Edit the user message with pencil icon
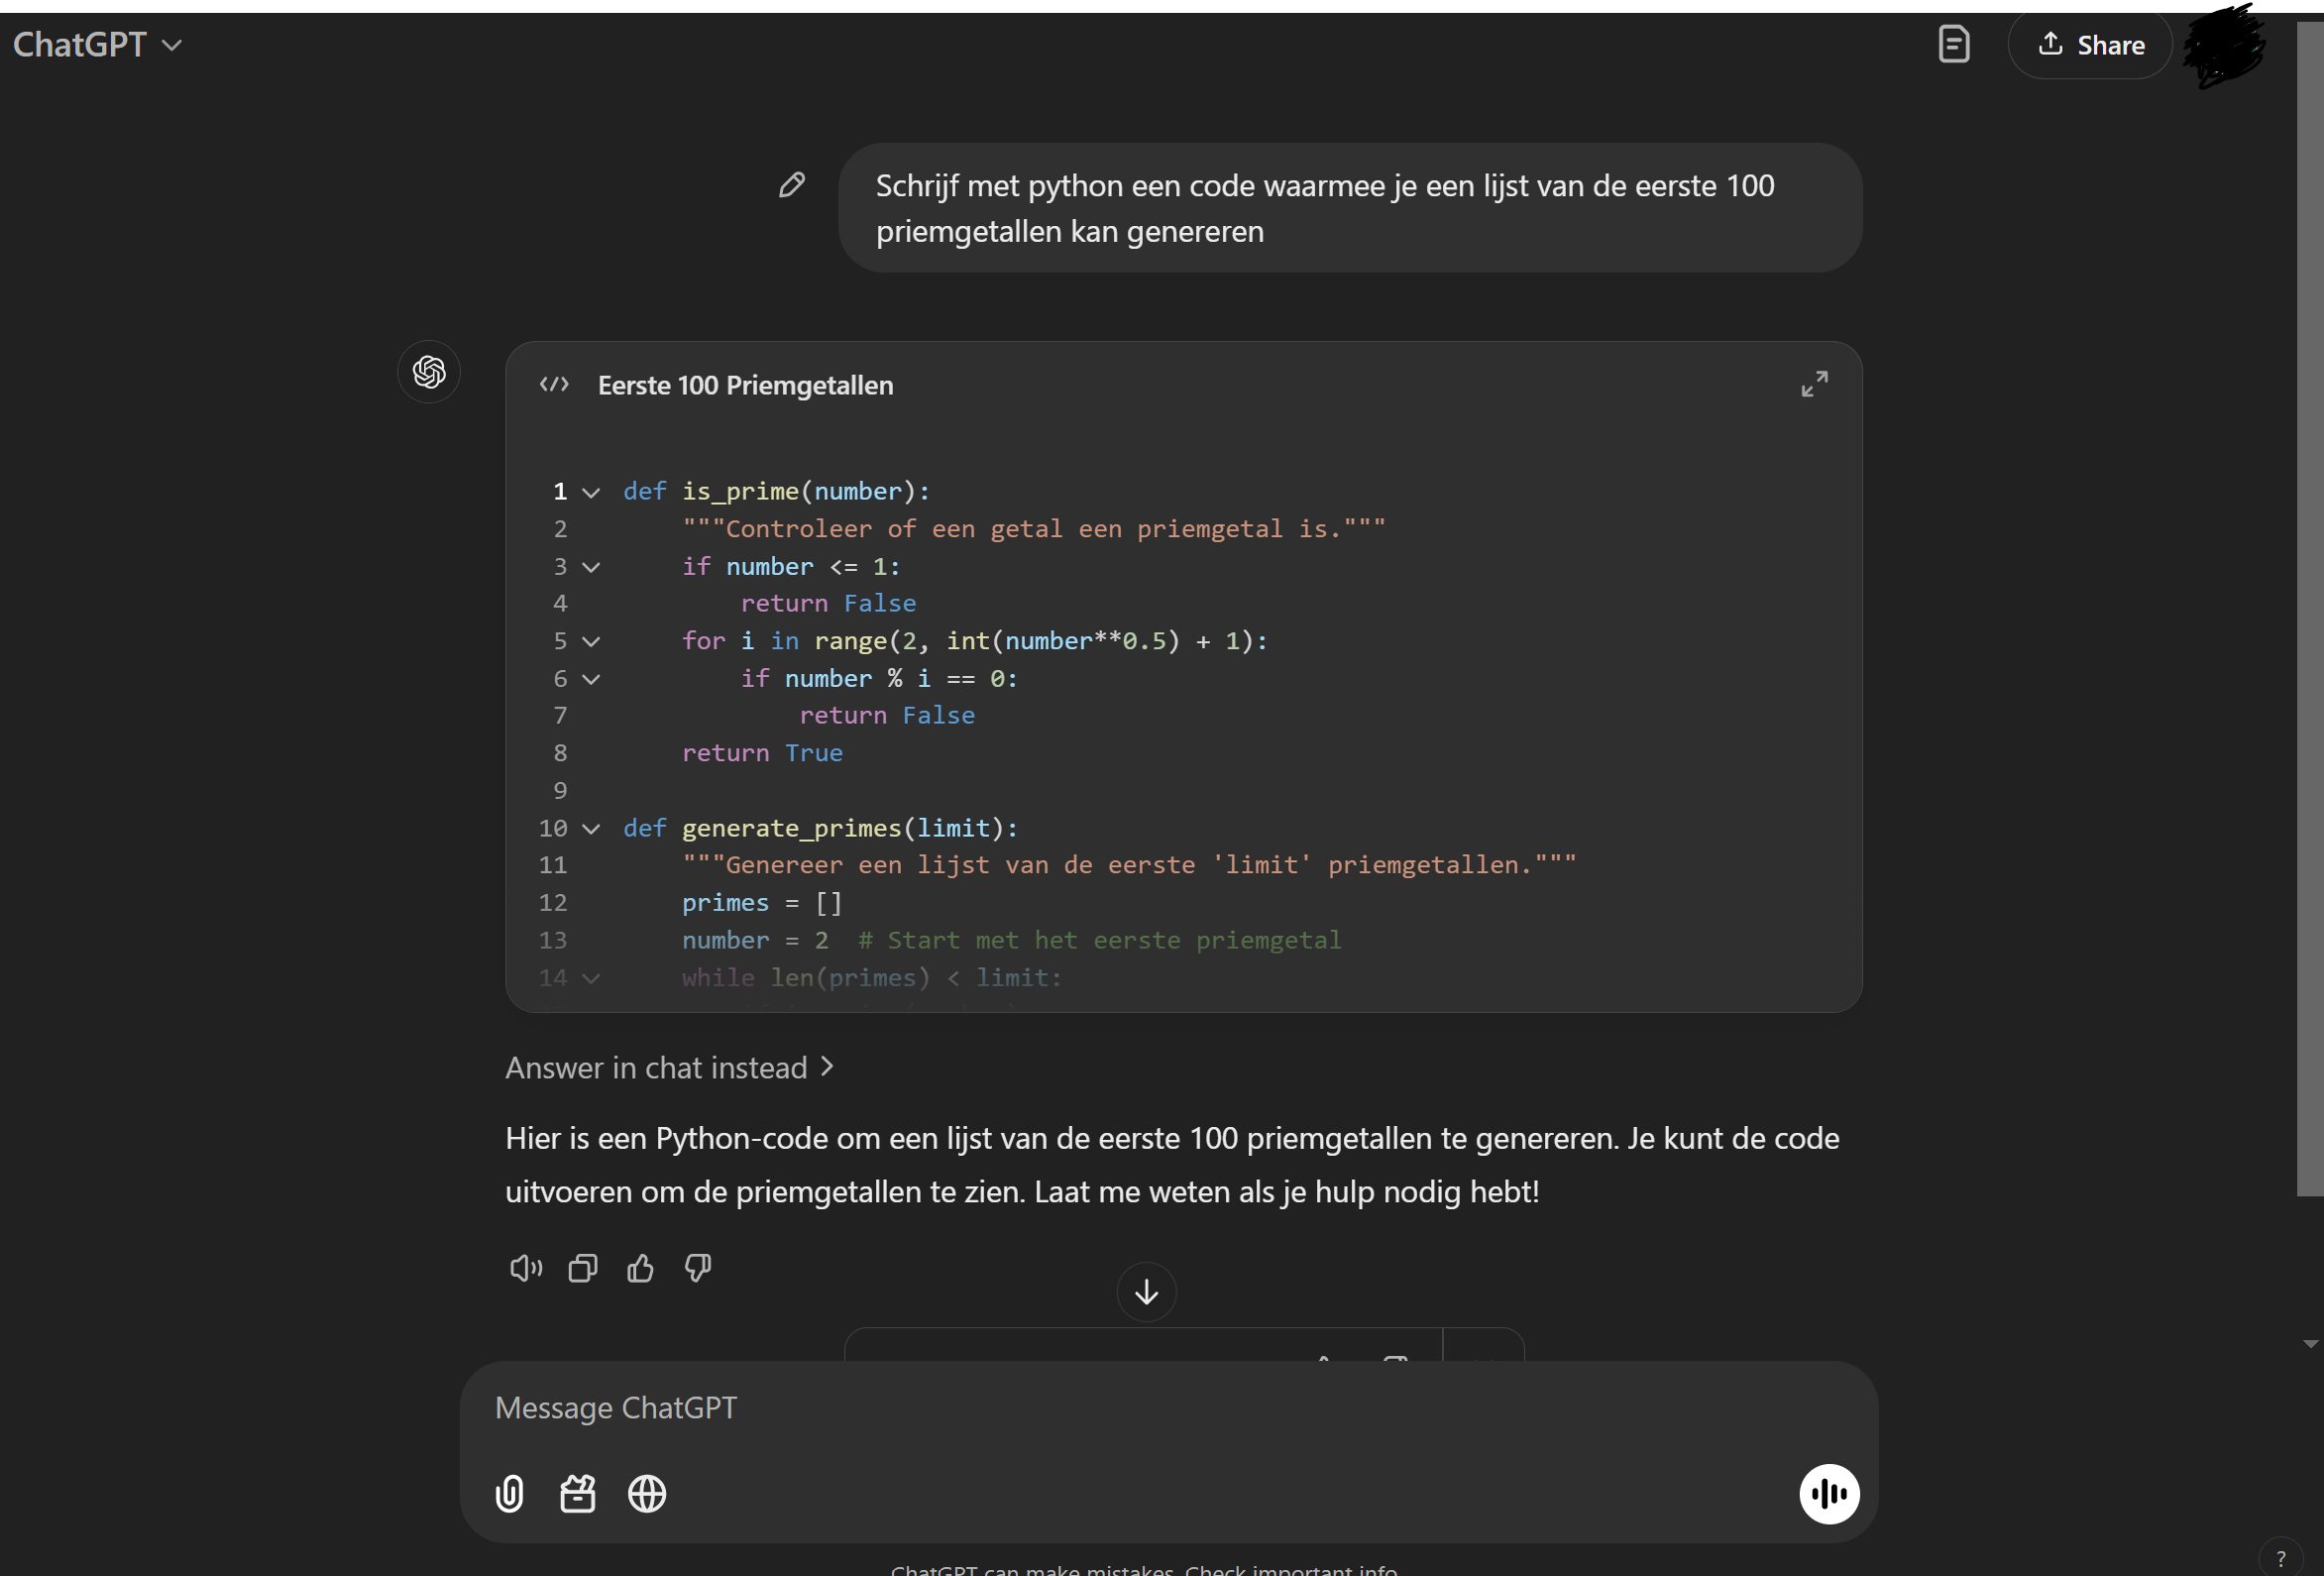The height and width of the screenshot is (1576, 2324). point(792,185)
